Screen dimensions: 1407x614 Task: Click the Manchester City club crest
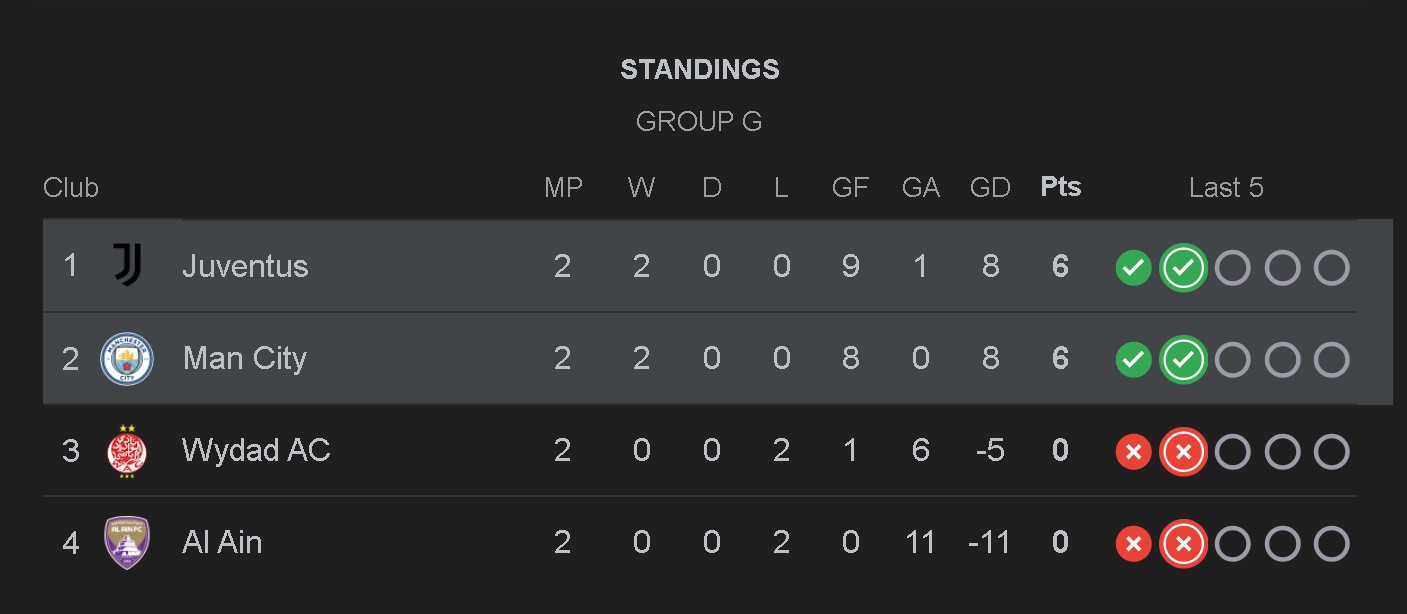127,359
